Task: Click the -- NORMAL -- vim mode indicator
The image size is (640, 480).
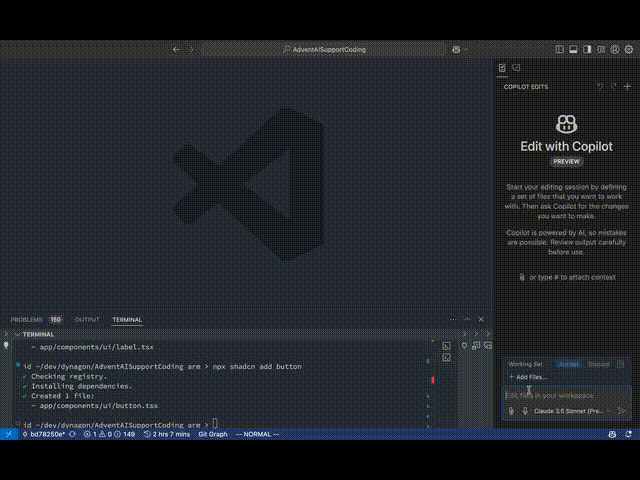Action: pyautogui.click(x=257, y=434)
